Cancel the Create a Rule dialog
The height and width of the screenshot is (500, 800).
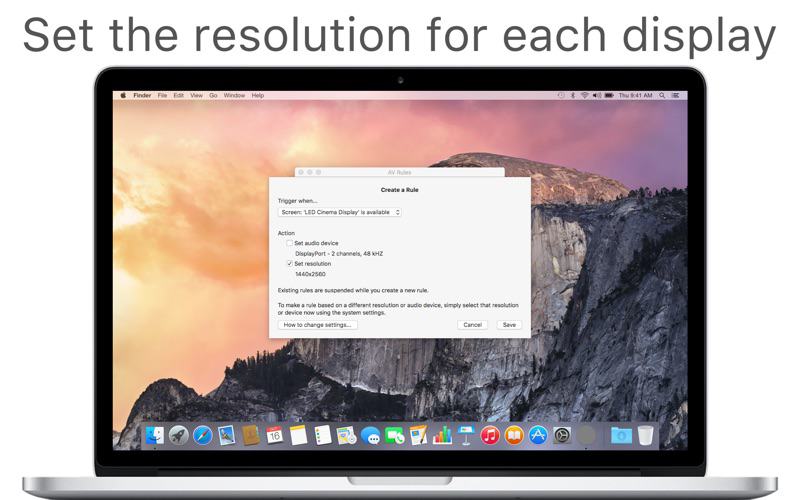click(472, 325)
